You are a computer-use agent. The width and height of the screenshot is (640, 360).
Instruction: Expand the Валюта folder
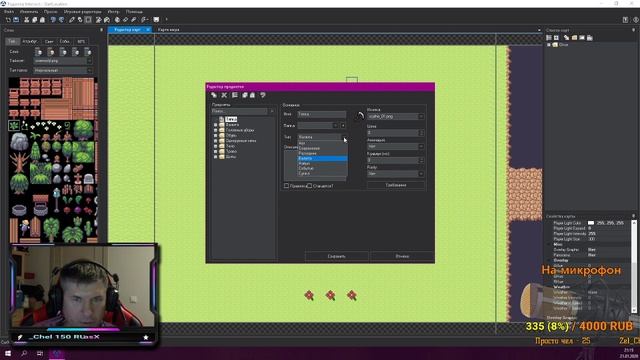click(216, 125)
